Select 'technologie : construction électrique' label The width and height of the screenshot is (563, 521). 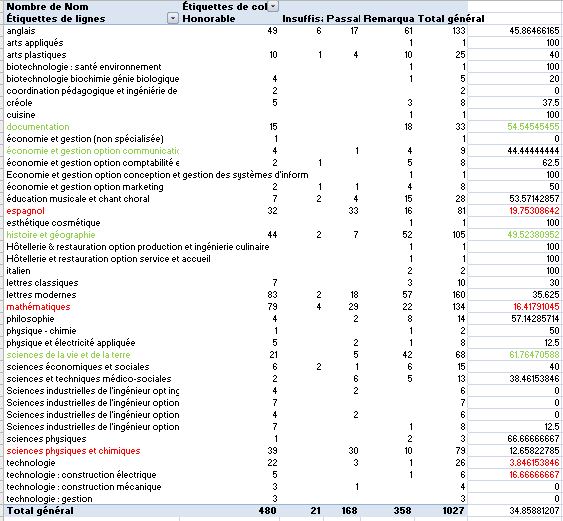(x=81, y=475)
